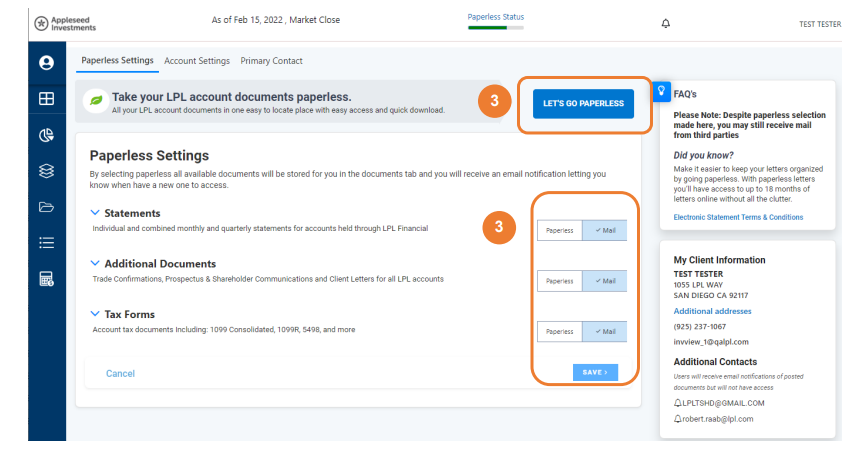Switch to the Primary Contact tab
The image size is (866, 476).
coord(271,61)
